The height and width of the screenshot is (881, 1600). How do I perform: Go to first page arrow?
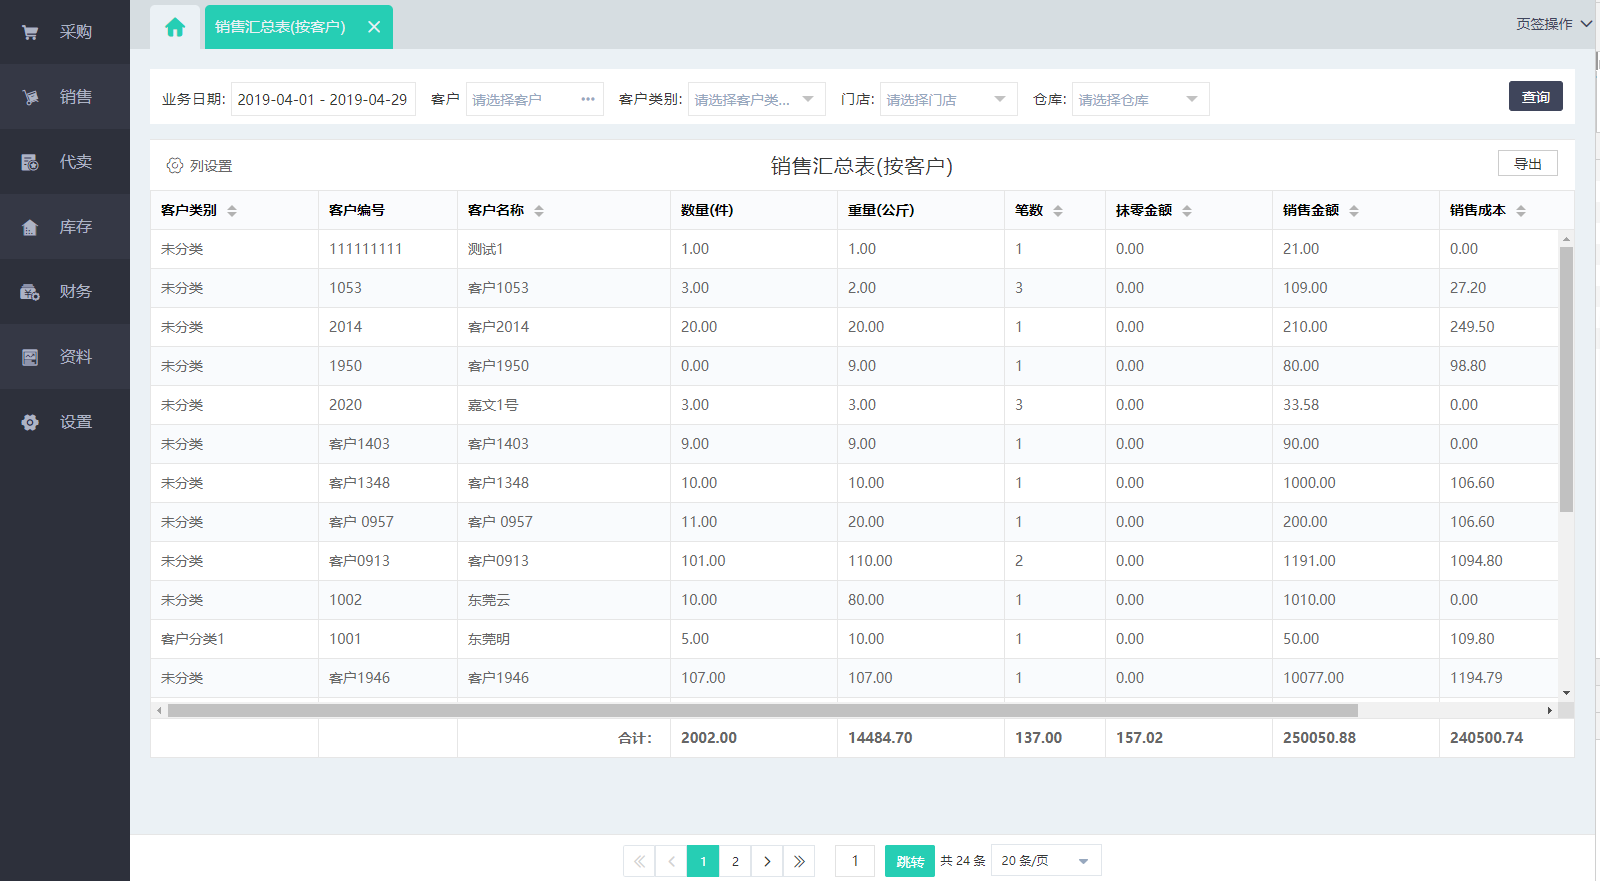point(639,861)
